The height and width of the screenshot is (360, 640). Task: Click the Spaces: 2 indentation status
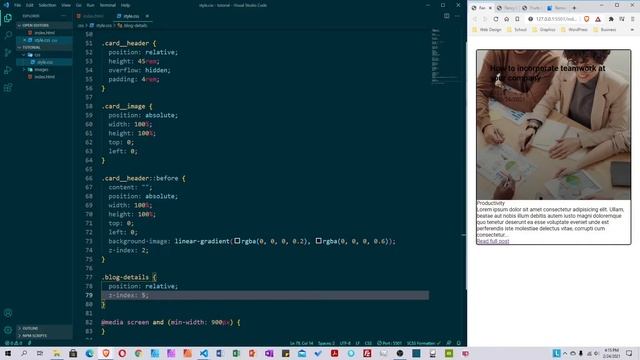click(x=326, y=343)
